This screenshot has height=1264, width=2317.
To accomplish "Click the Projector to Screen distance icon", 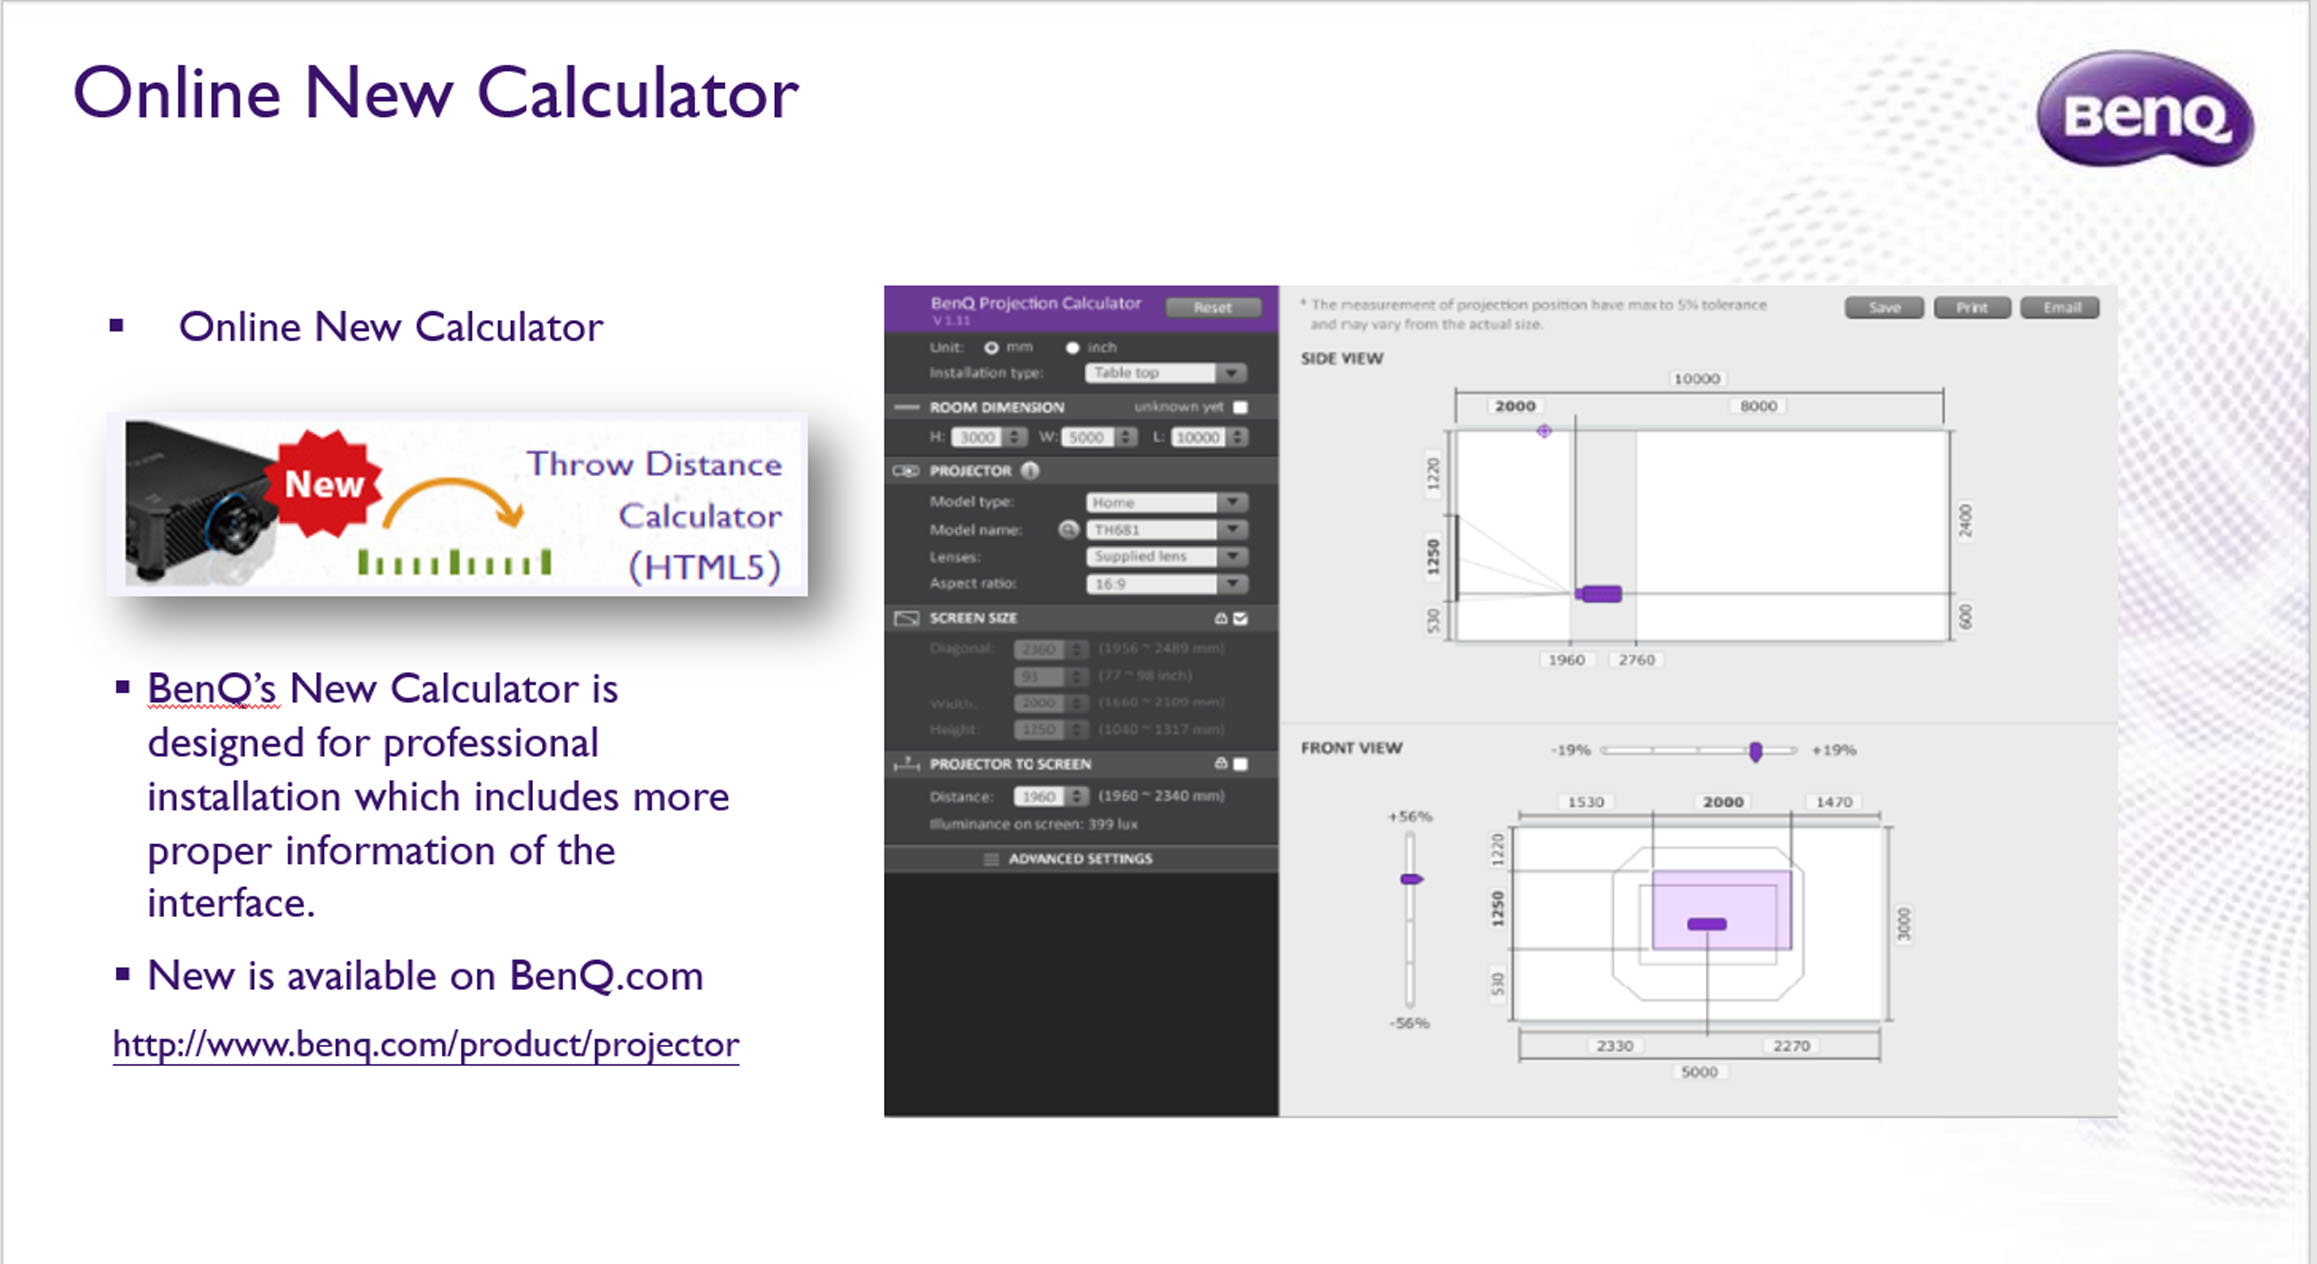I will pyautogui.click(x=906, y=764).
